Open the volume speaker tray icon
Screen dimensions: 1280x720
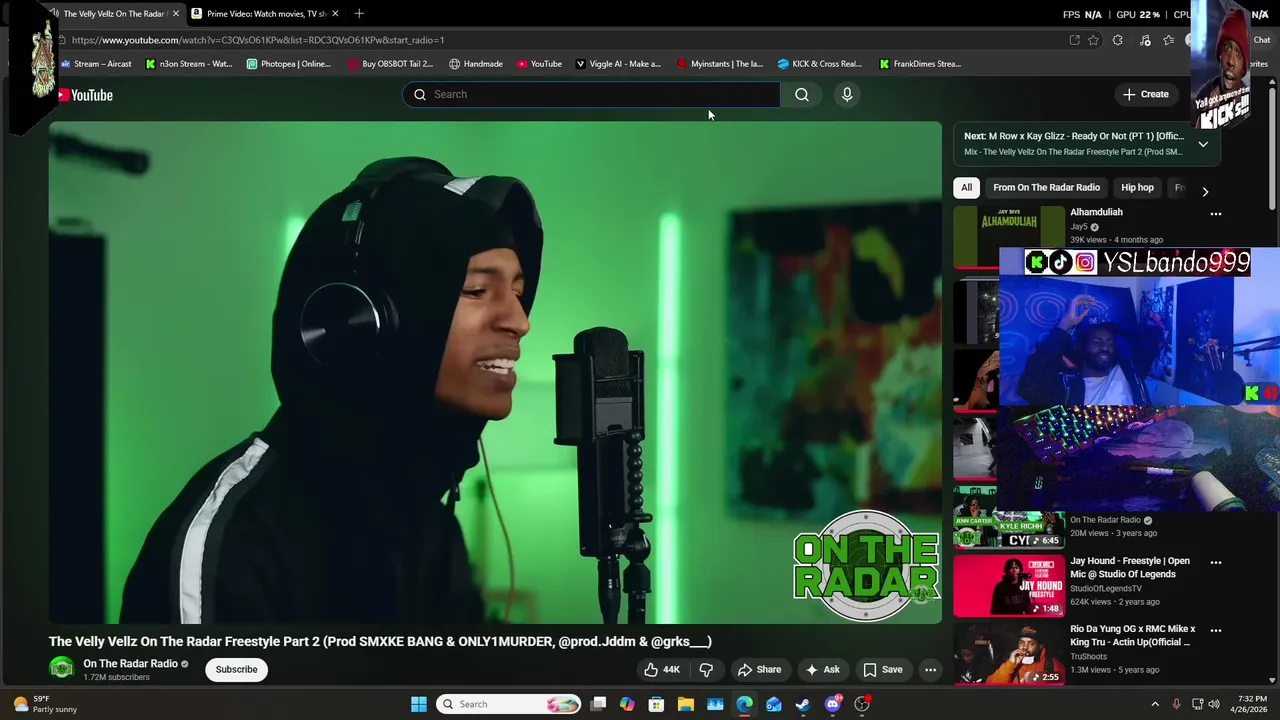[x=1213, y=704]
